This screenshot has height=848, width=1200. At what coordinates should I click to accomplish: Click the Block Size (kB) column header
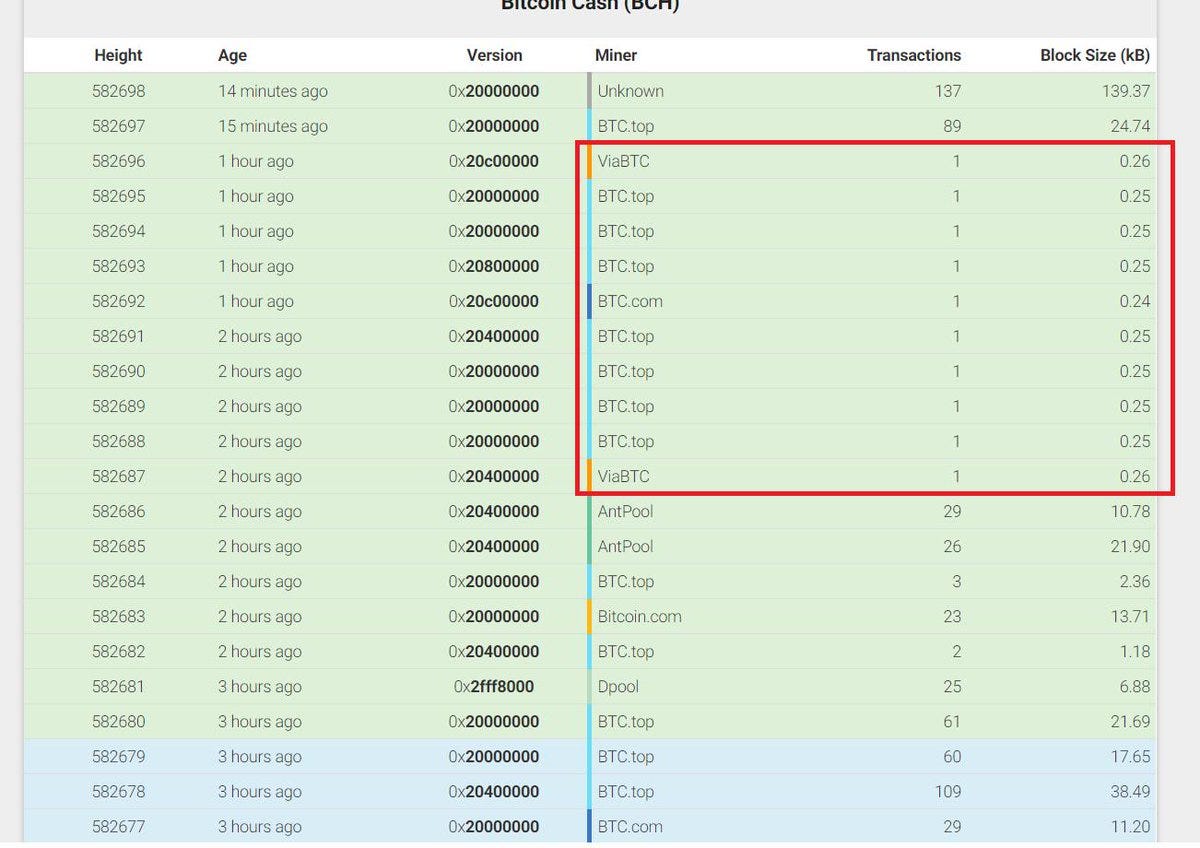pyautogui.click(x=1095, y=55)
